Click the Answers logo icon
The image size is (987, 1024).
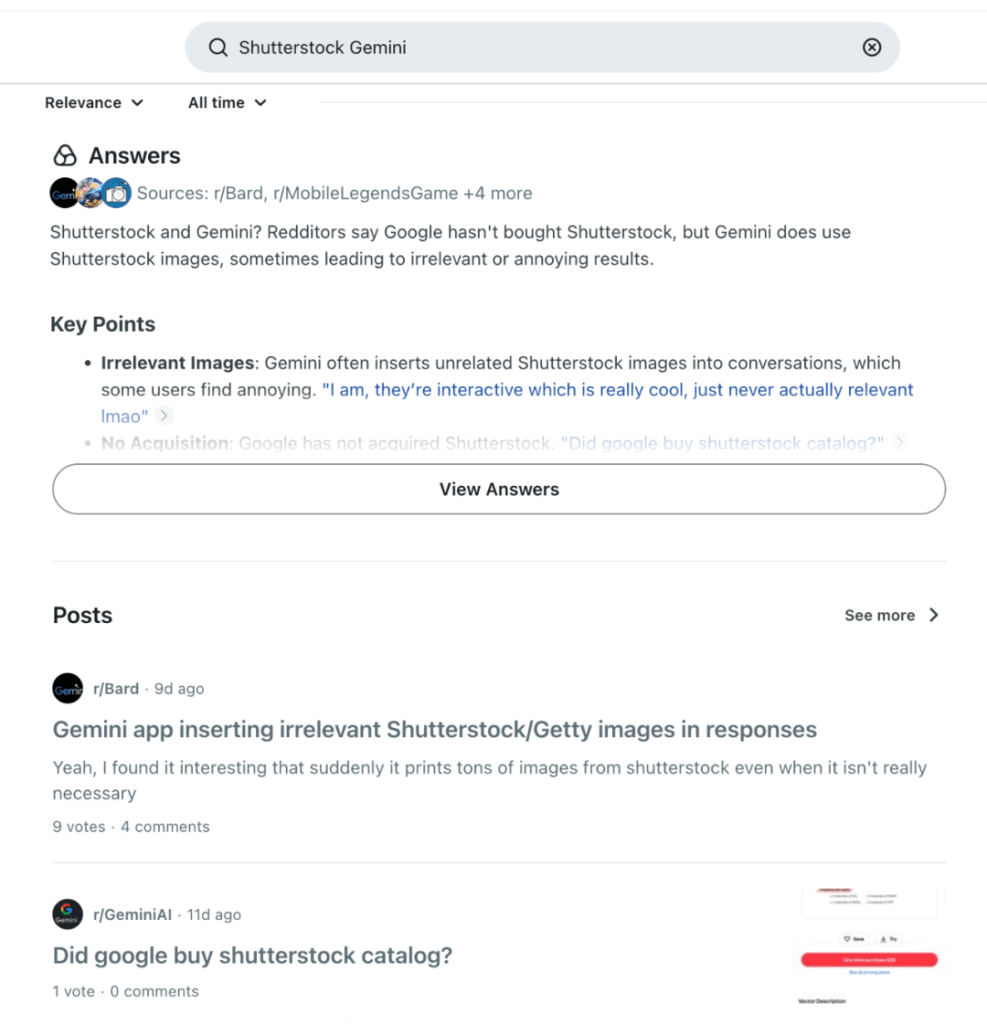tap(65, 156)
